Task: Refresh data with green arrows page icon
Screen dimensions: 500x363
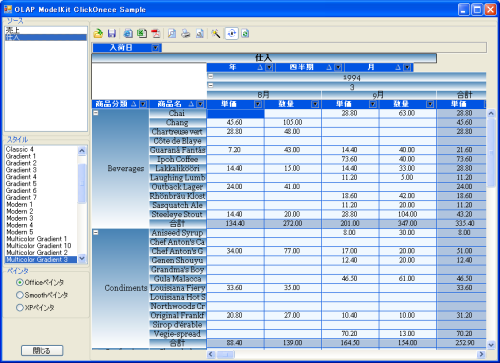Action: coord(245,33)
